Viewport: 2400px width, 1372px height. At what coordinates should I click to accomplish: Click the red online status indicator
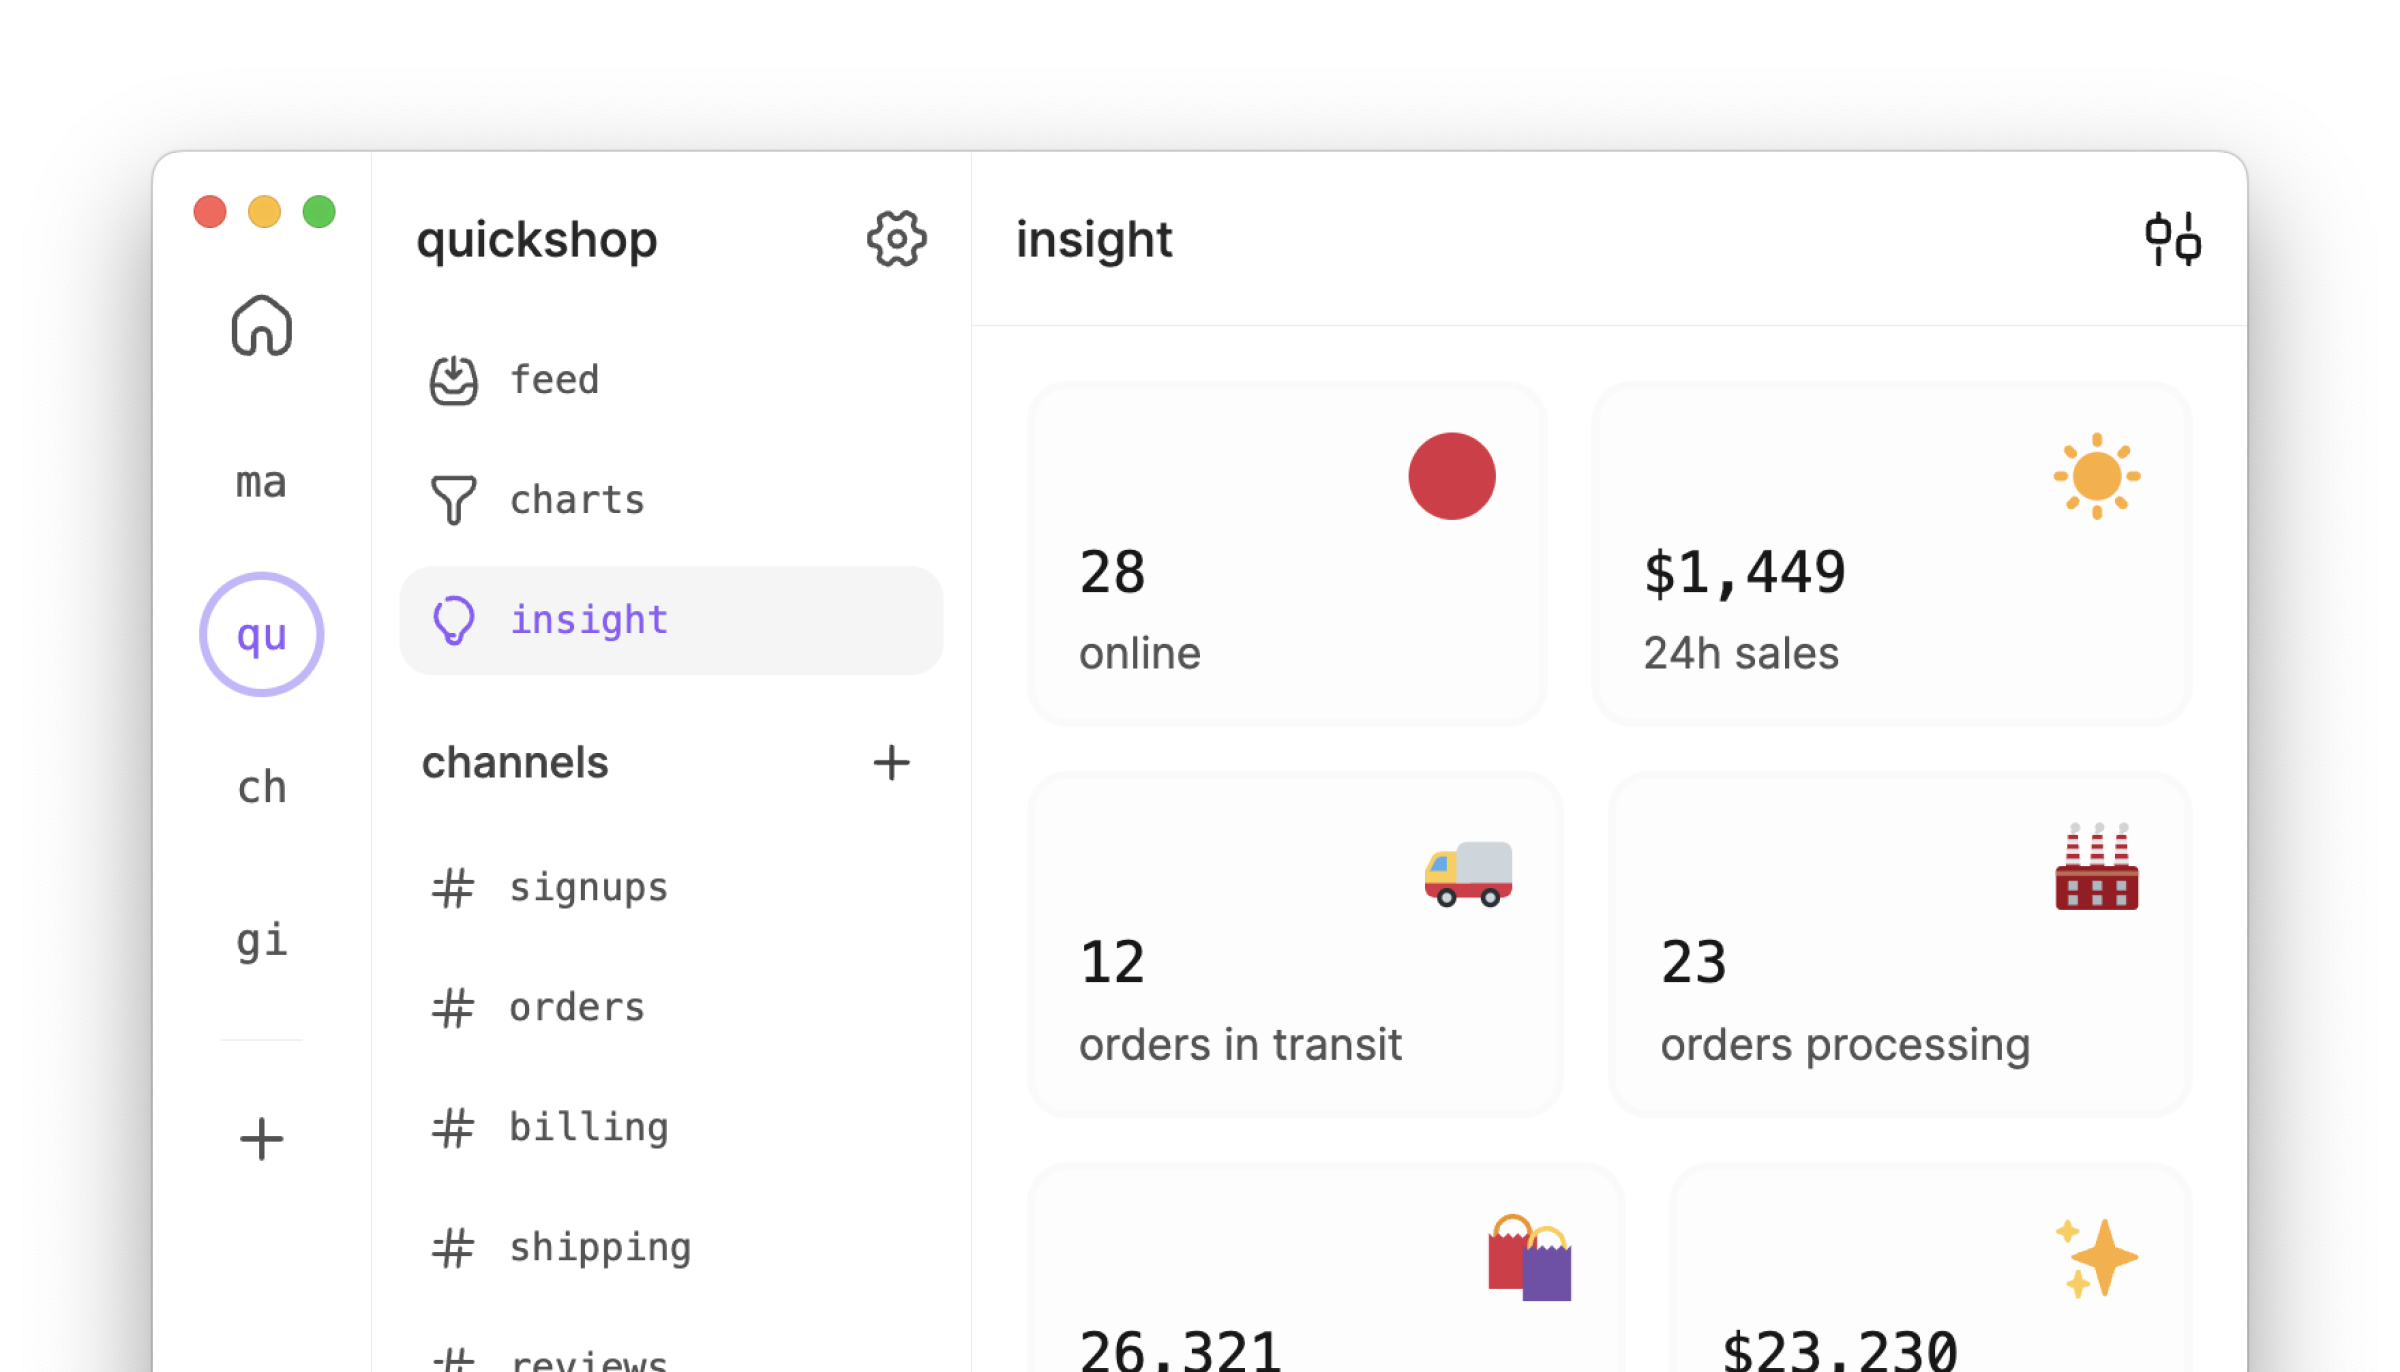(x=1451, y=475)
